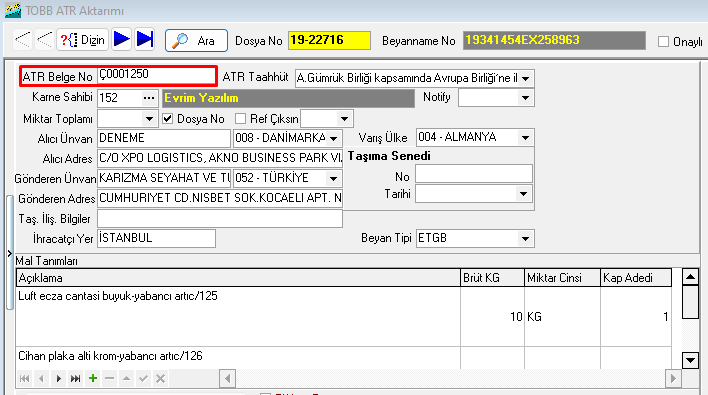Image resolution: width=708 pixels, height=395 pixels.
Task: Open the Beyan Tipi ETGB dropdown
Action: point(525,238)
